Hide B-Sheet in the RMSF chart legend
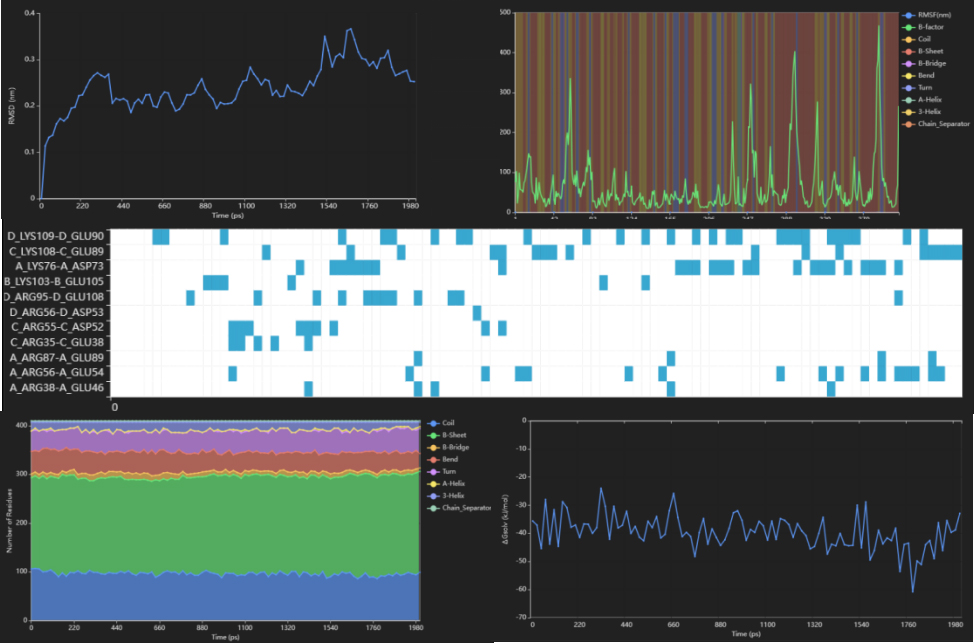 (923, 51)
